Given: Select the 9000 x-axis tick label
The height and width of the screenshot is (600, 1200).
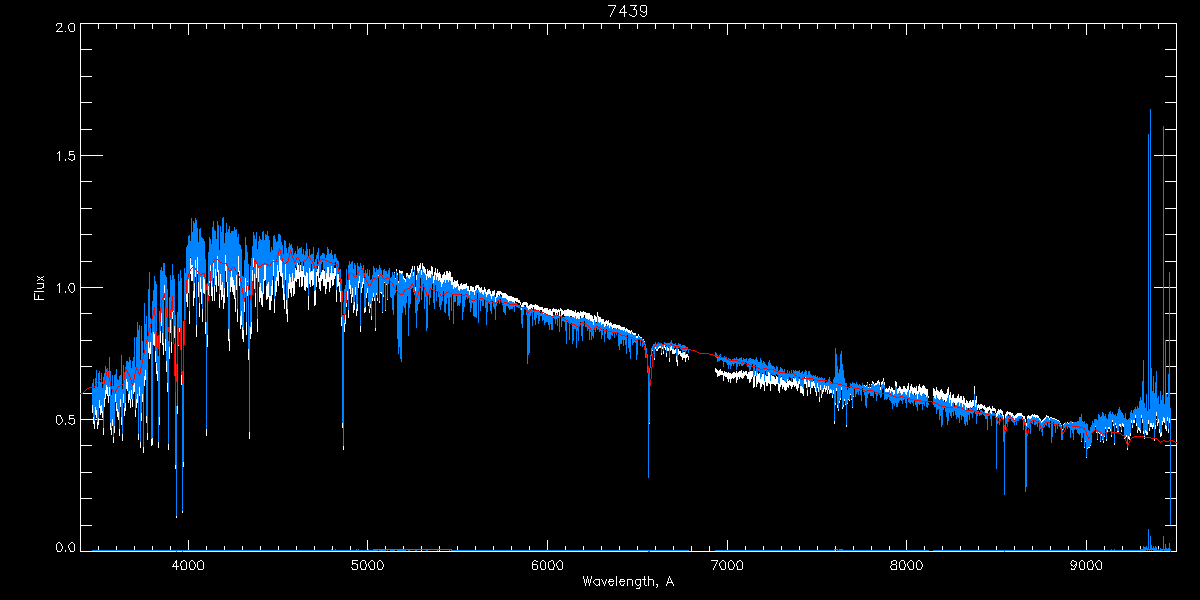Looking at the screenshot, I should (1086, 565).
